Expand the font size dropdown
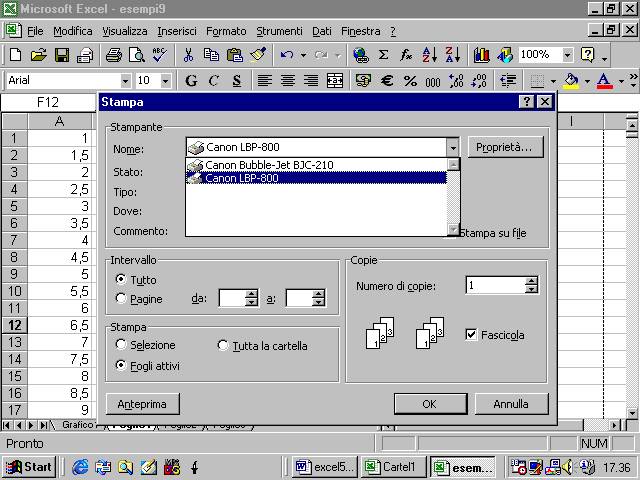Viewport: 640px width, 480px height. 165,81
